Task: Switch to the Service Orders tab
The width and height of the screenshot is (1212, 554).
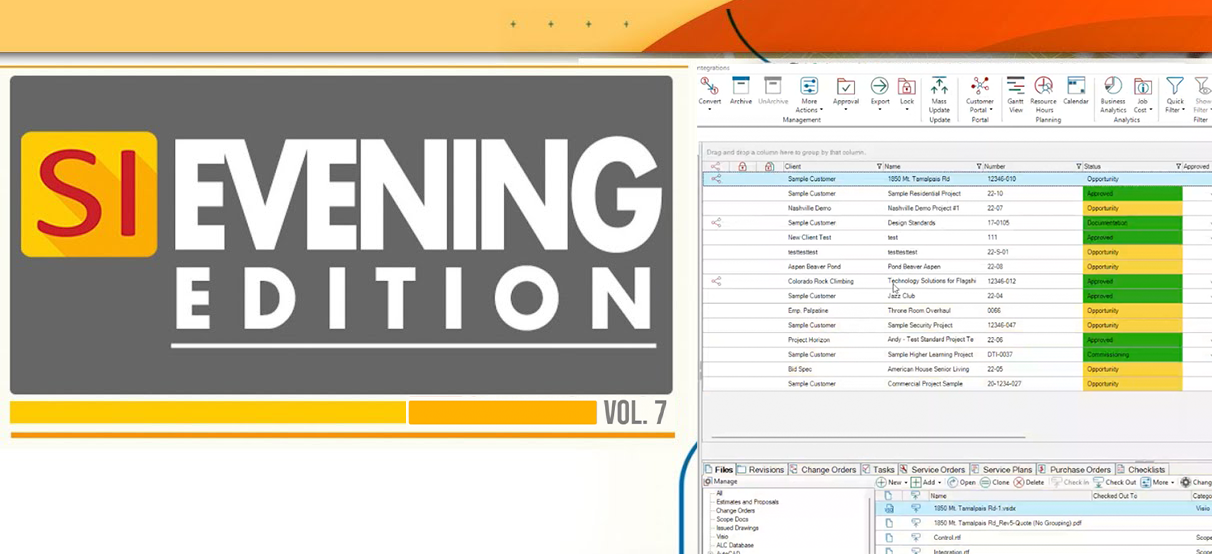Action: coord(933,469)
